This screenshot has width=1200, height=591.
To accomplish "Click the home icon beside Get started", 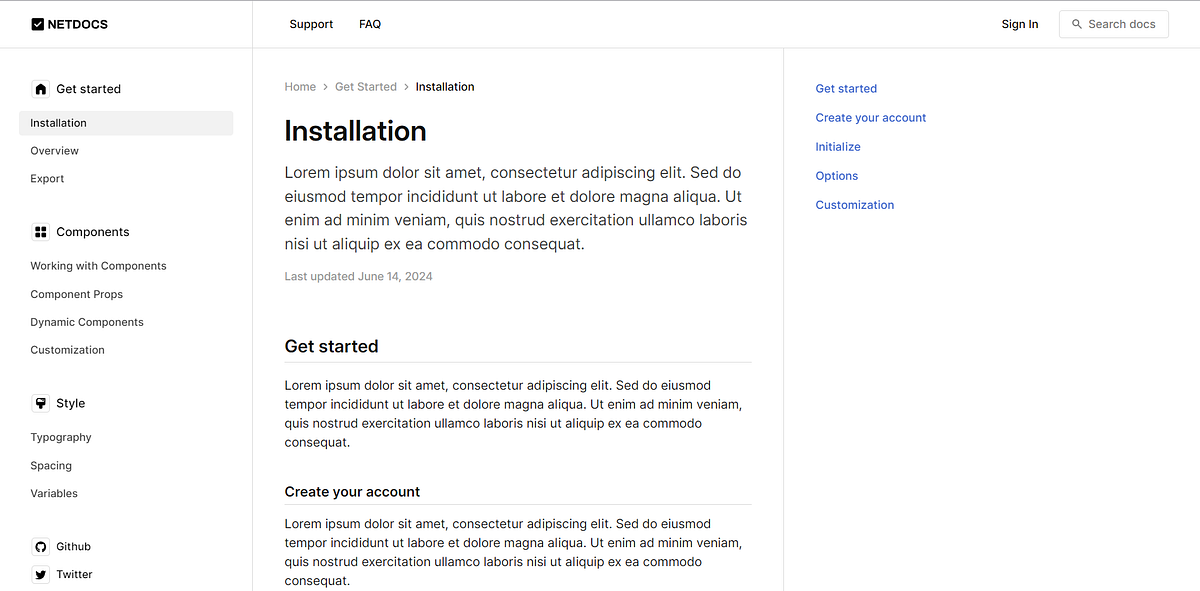I will pos(40,88).
